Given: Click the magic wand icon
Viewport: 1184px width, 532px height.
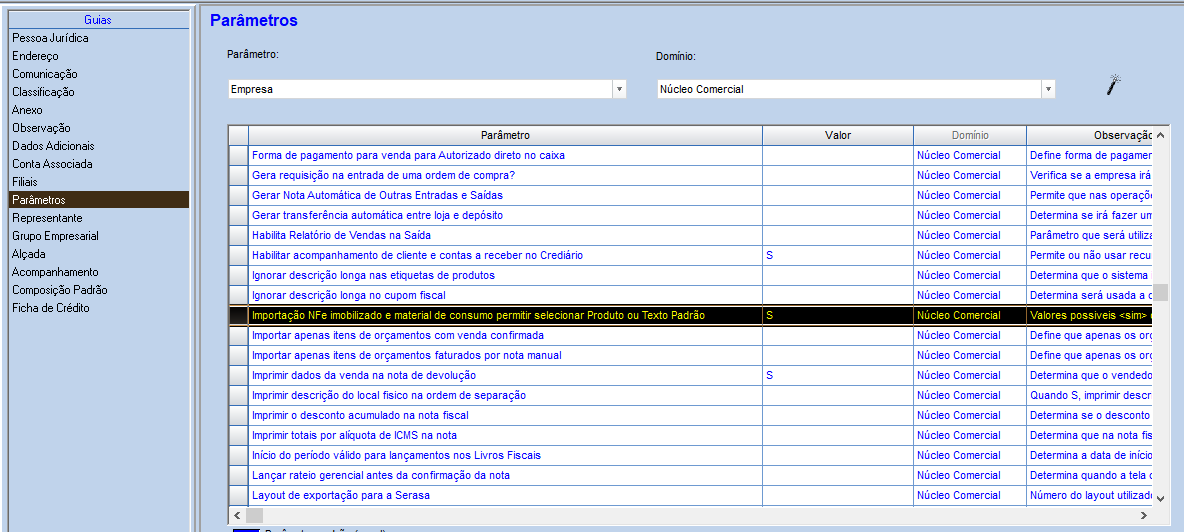Looking at the screenshot, I should tap(1113, 85).
